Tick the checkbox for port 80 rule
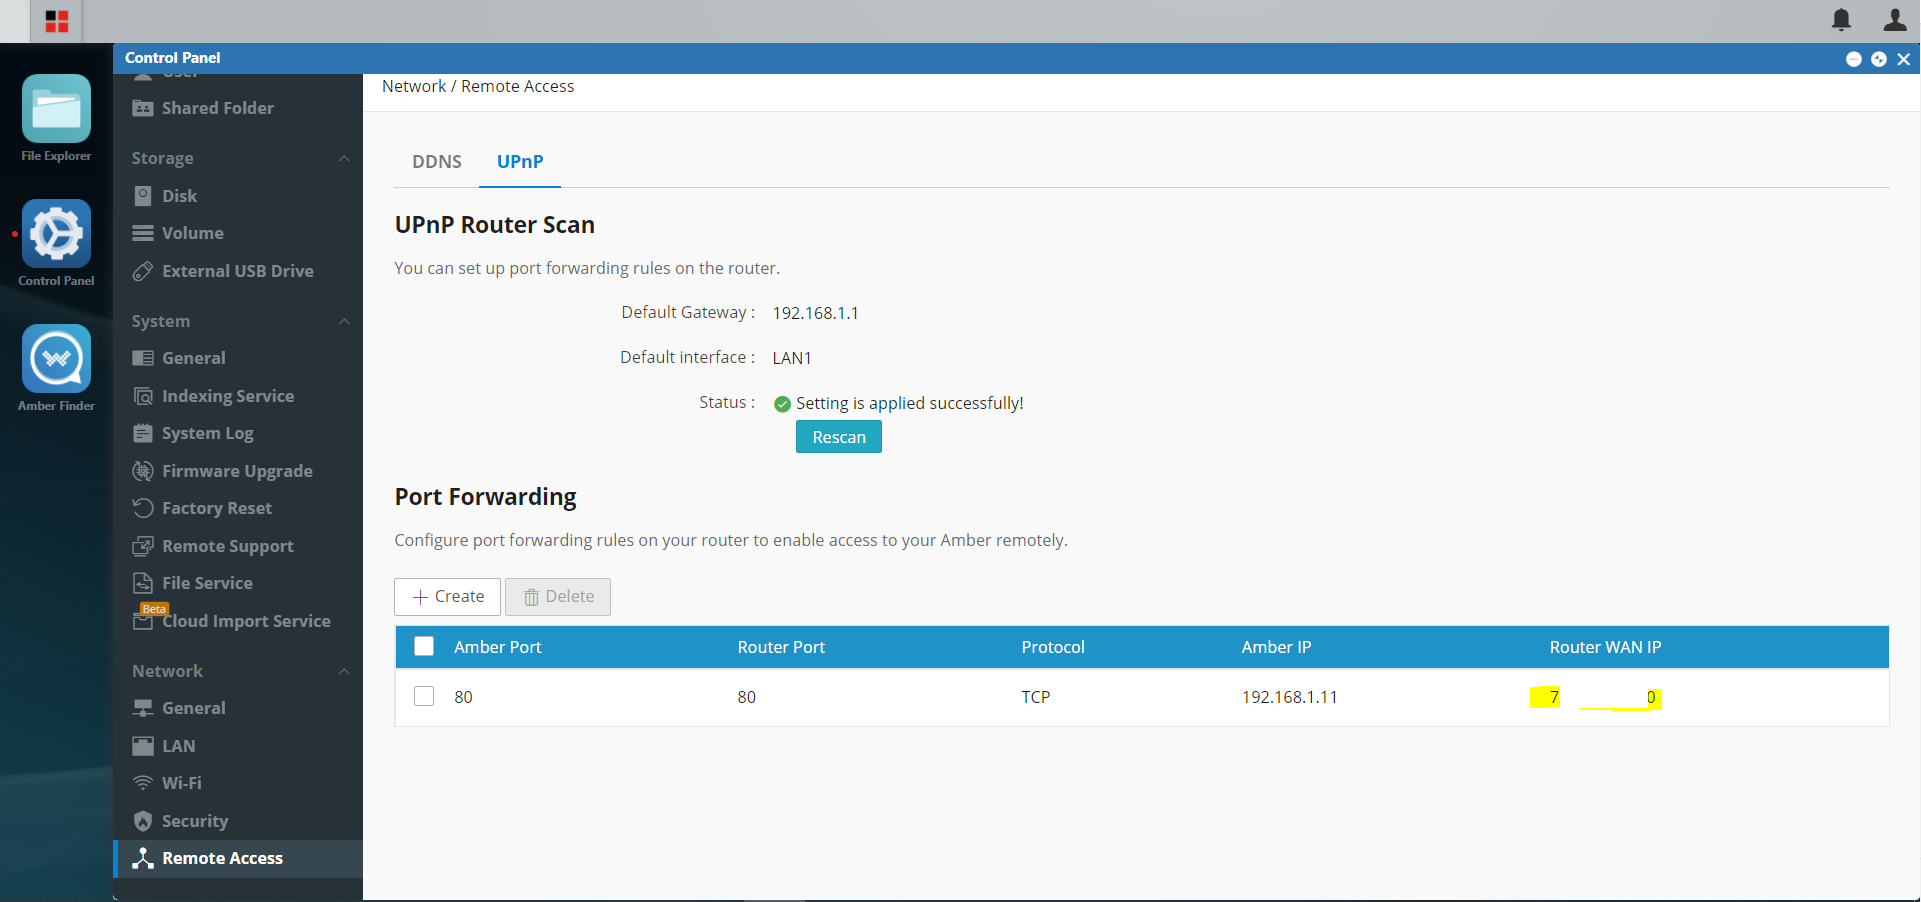The image size is (1921, 902). point(424,696)
